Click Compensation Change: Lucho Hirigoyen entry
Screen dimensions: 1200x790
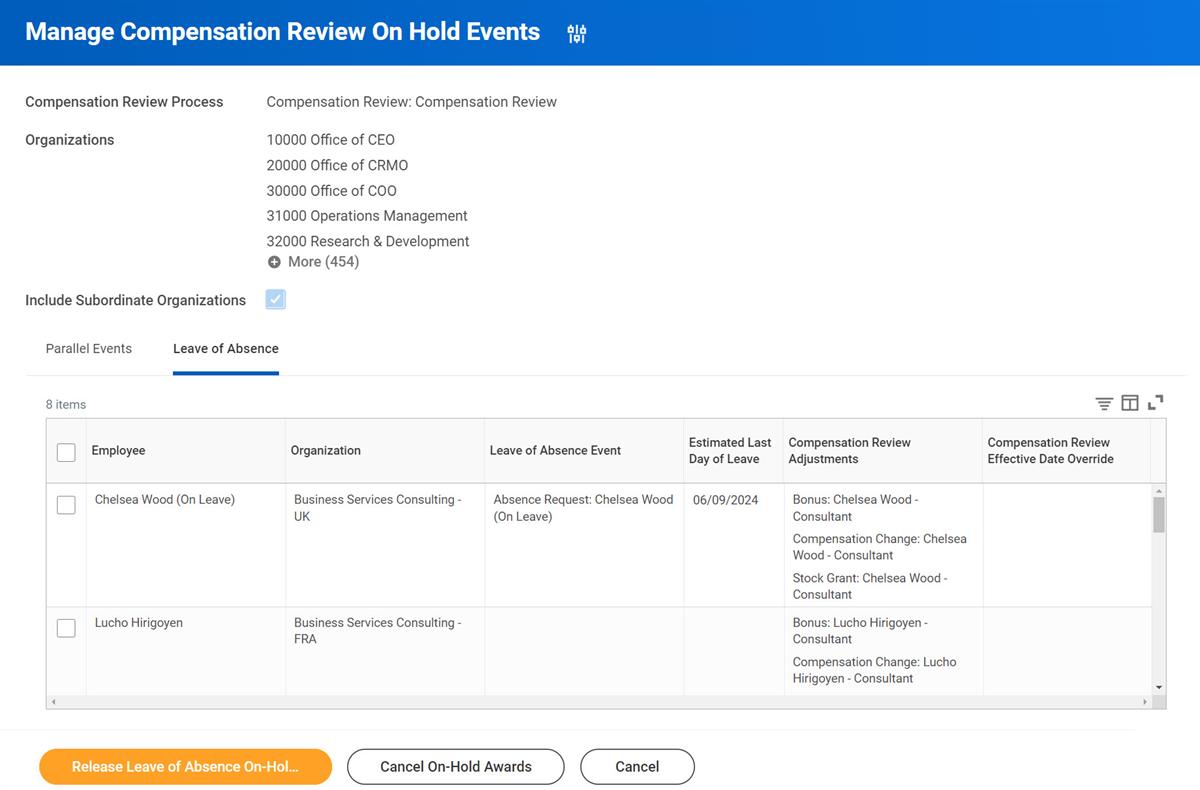pyautogui.click(x=875, y=670)
